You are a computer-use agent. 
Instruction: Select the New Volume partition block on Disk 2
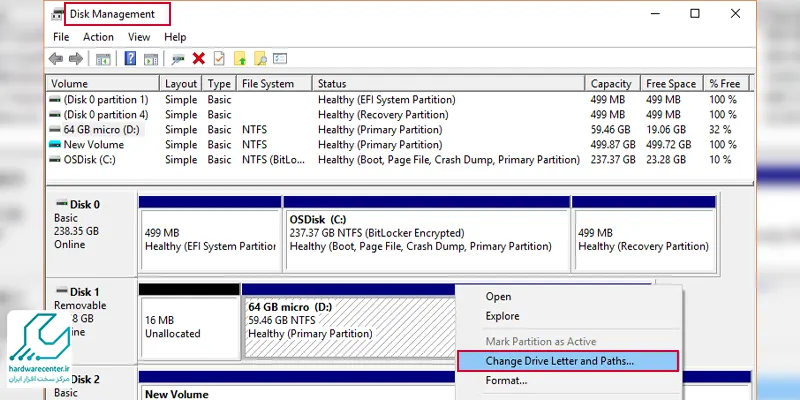pos(296,386)
